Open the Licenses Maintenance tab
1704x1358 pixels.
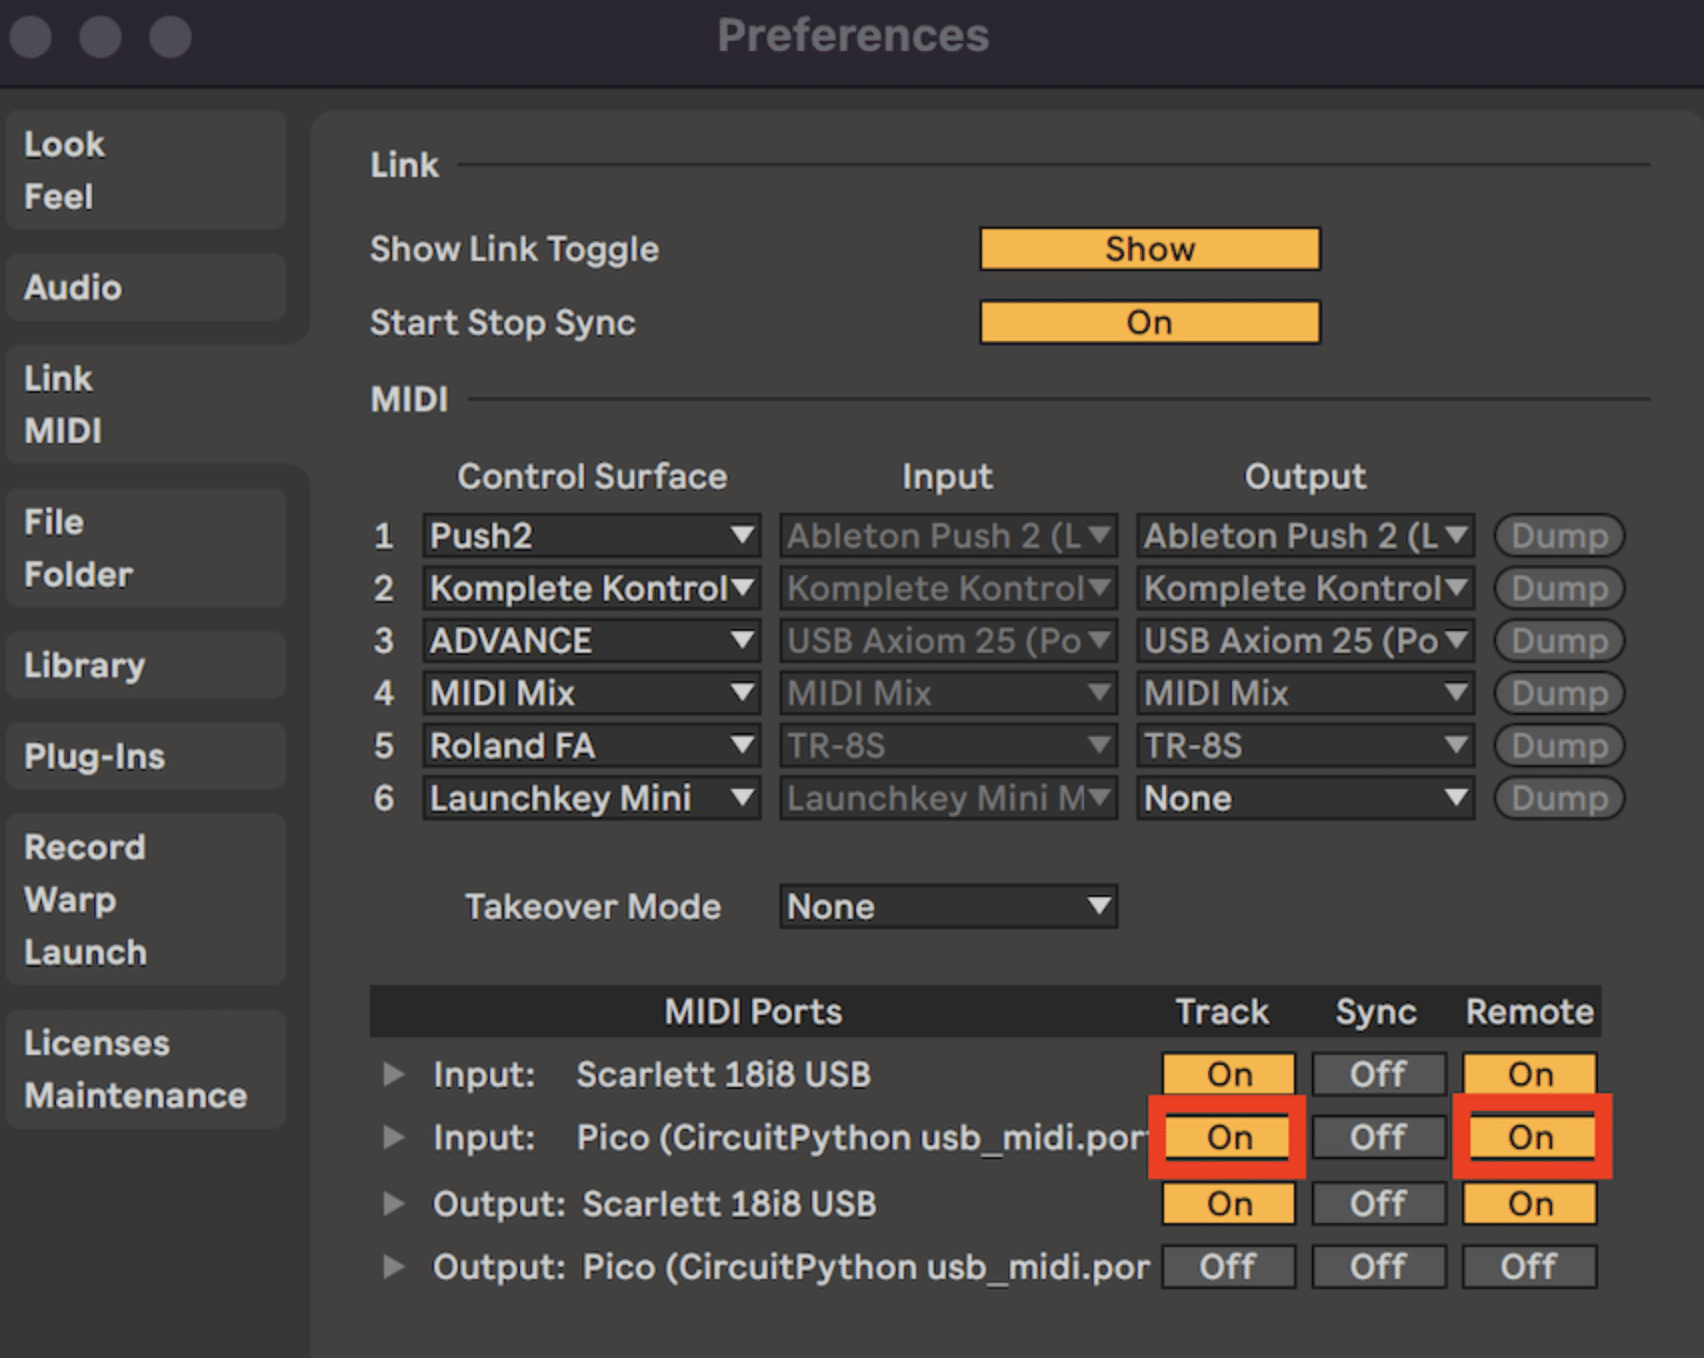pos(146,1069)
